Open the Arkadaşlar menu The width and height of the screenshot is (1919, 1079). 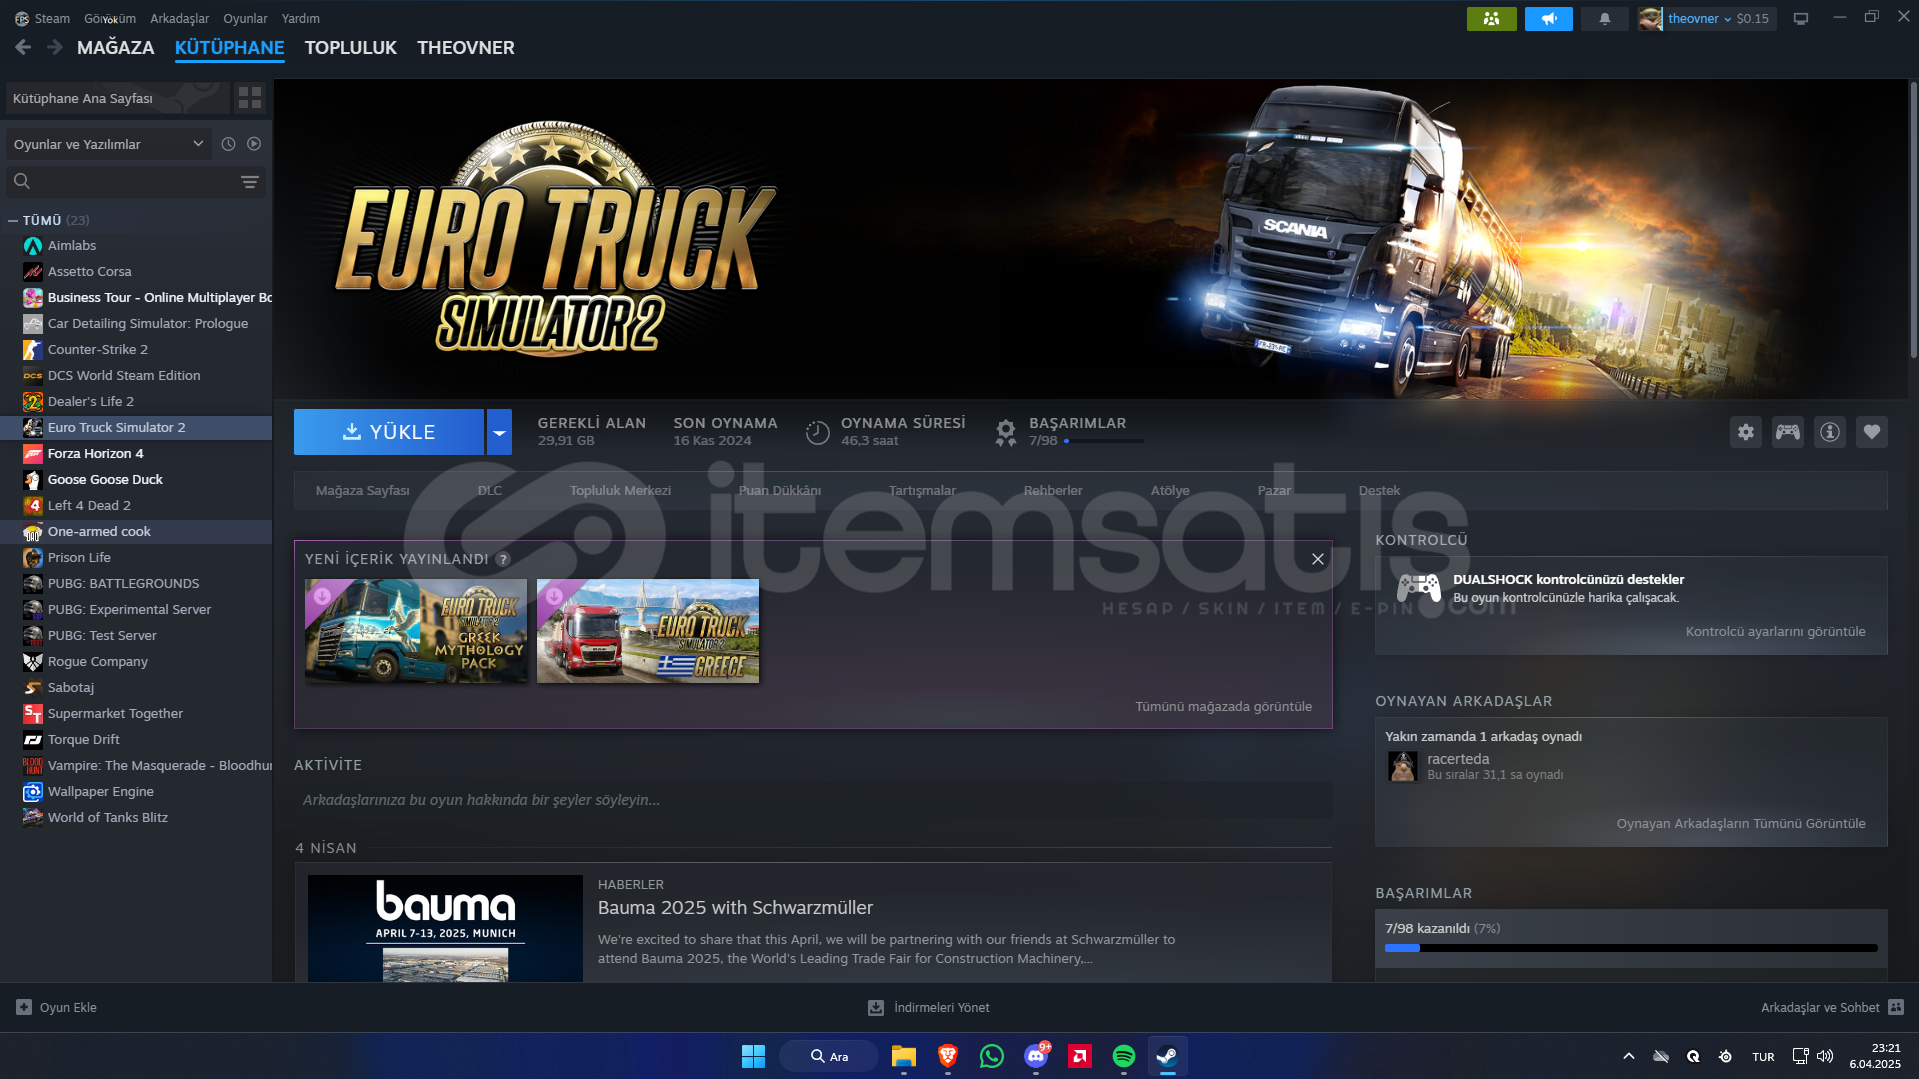(180, 18)
